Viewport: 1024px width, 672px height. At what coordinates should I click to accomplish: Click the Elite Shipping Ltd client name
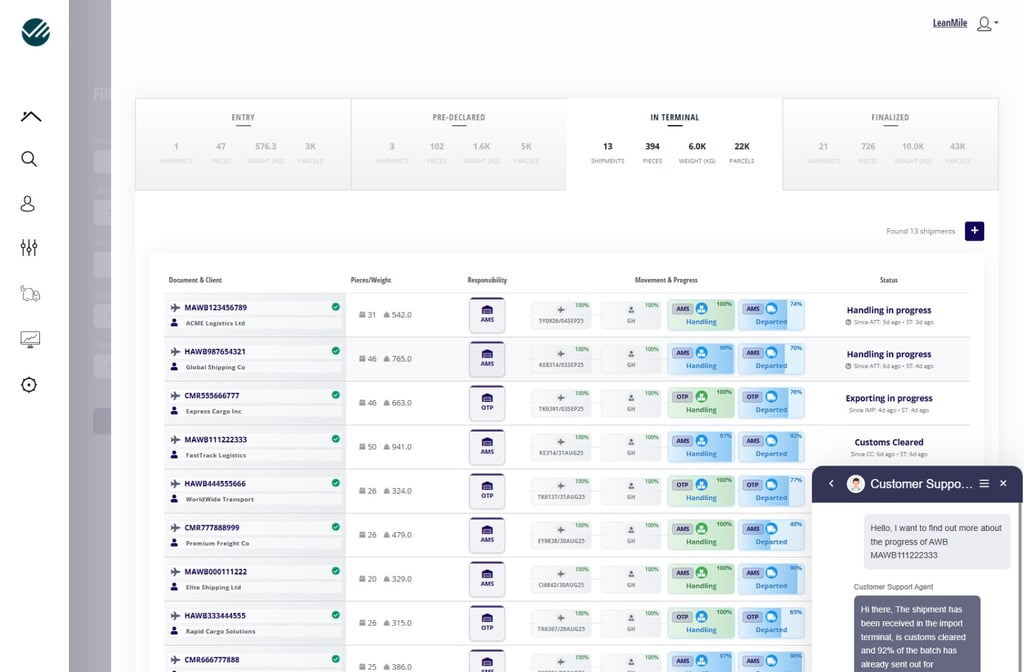(214, 587)
